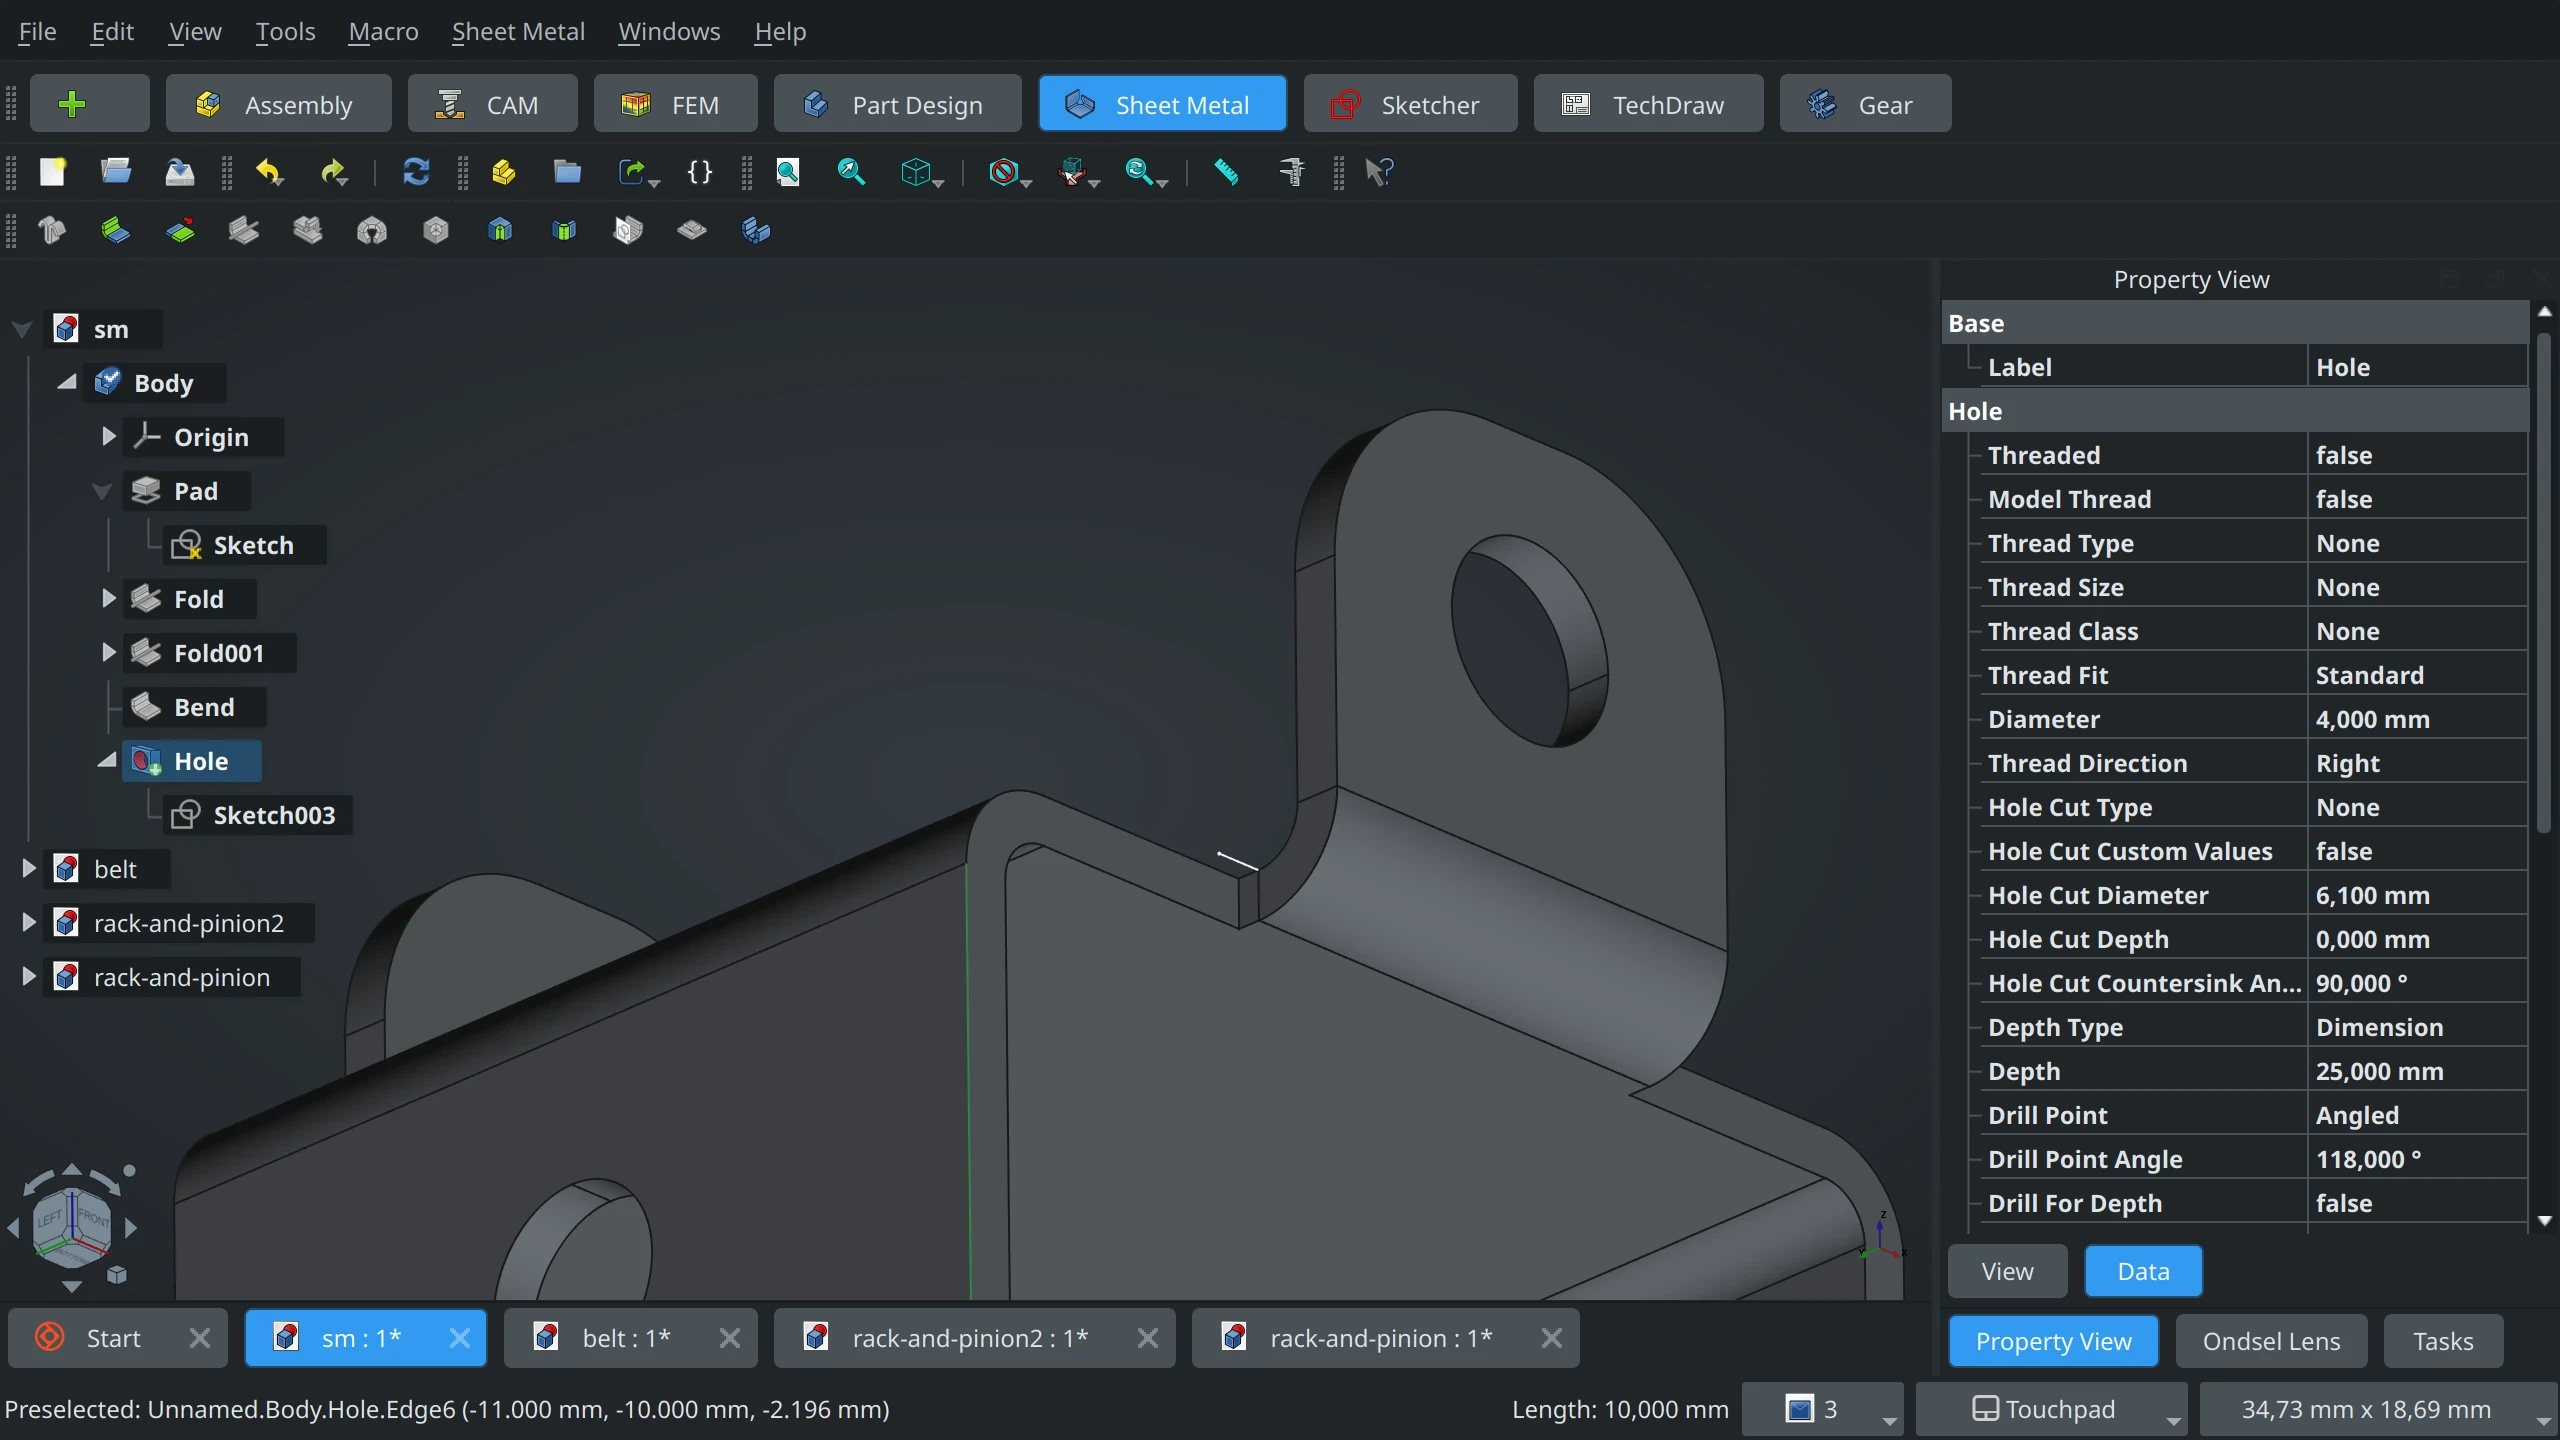Click the Measure ruler icon

[x=1226, y=172]
